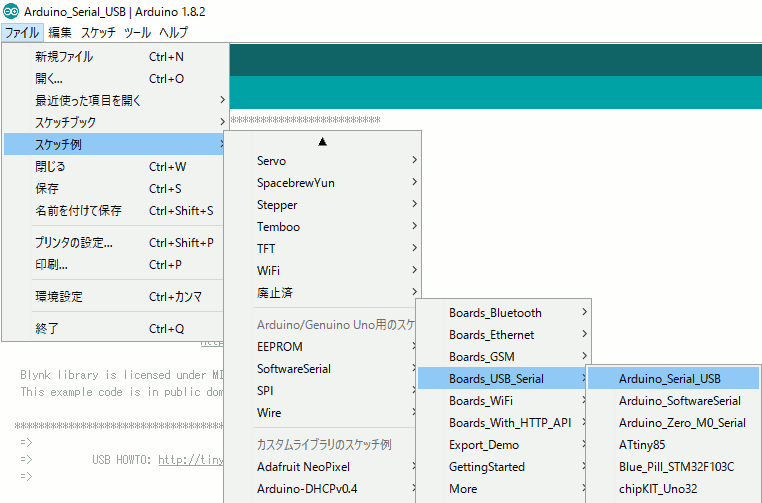
Task: Open the Export_Demo submenu
Action: [502, 445]
